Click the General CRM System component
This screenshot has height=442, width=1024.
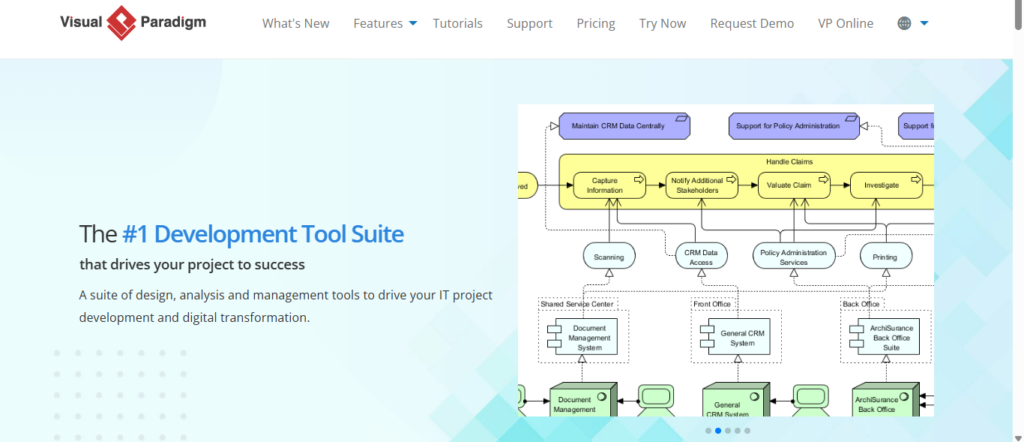coord(735,337)
